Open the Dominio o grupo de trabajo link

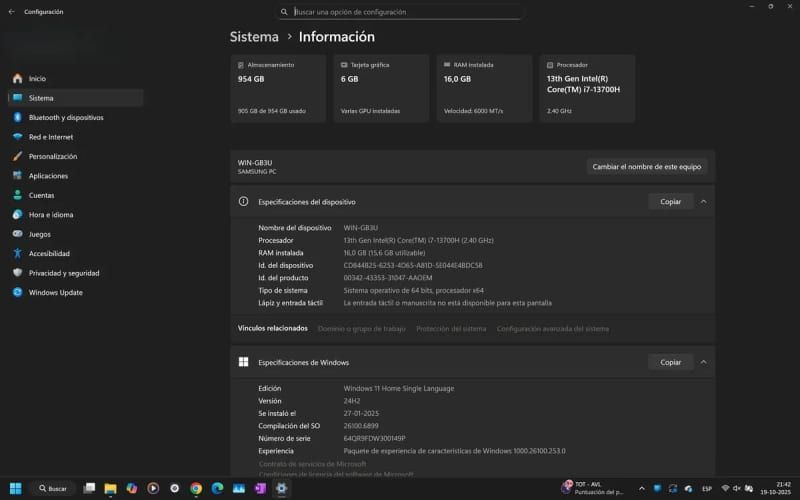pyautogui.click(x=362, y=329)
